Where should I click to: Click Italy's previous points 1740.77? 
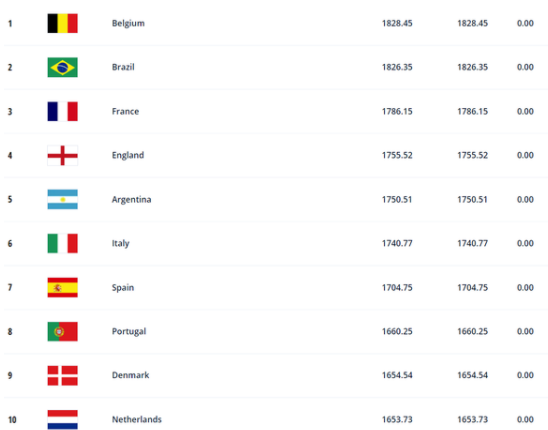click(x=473, y=243)
